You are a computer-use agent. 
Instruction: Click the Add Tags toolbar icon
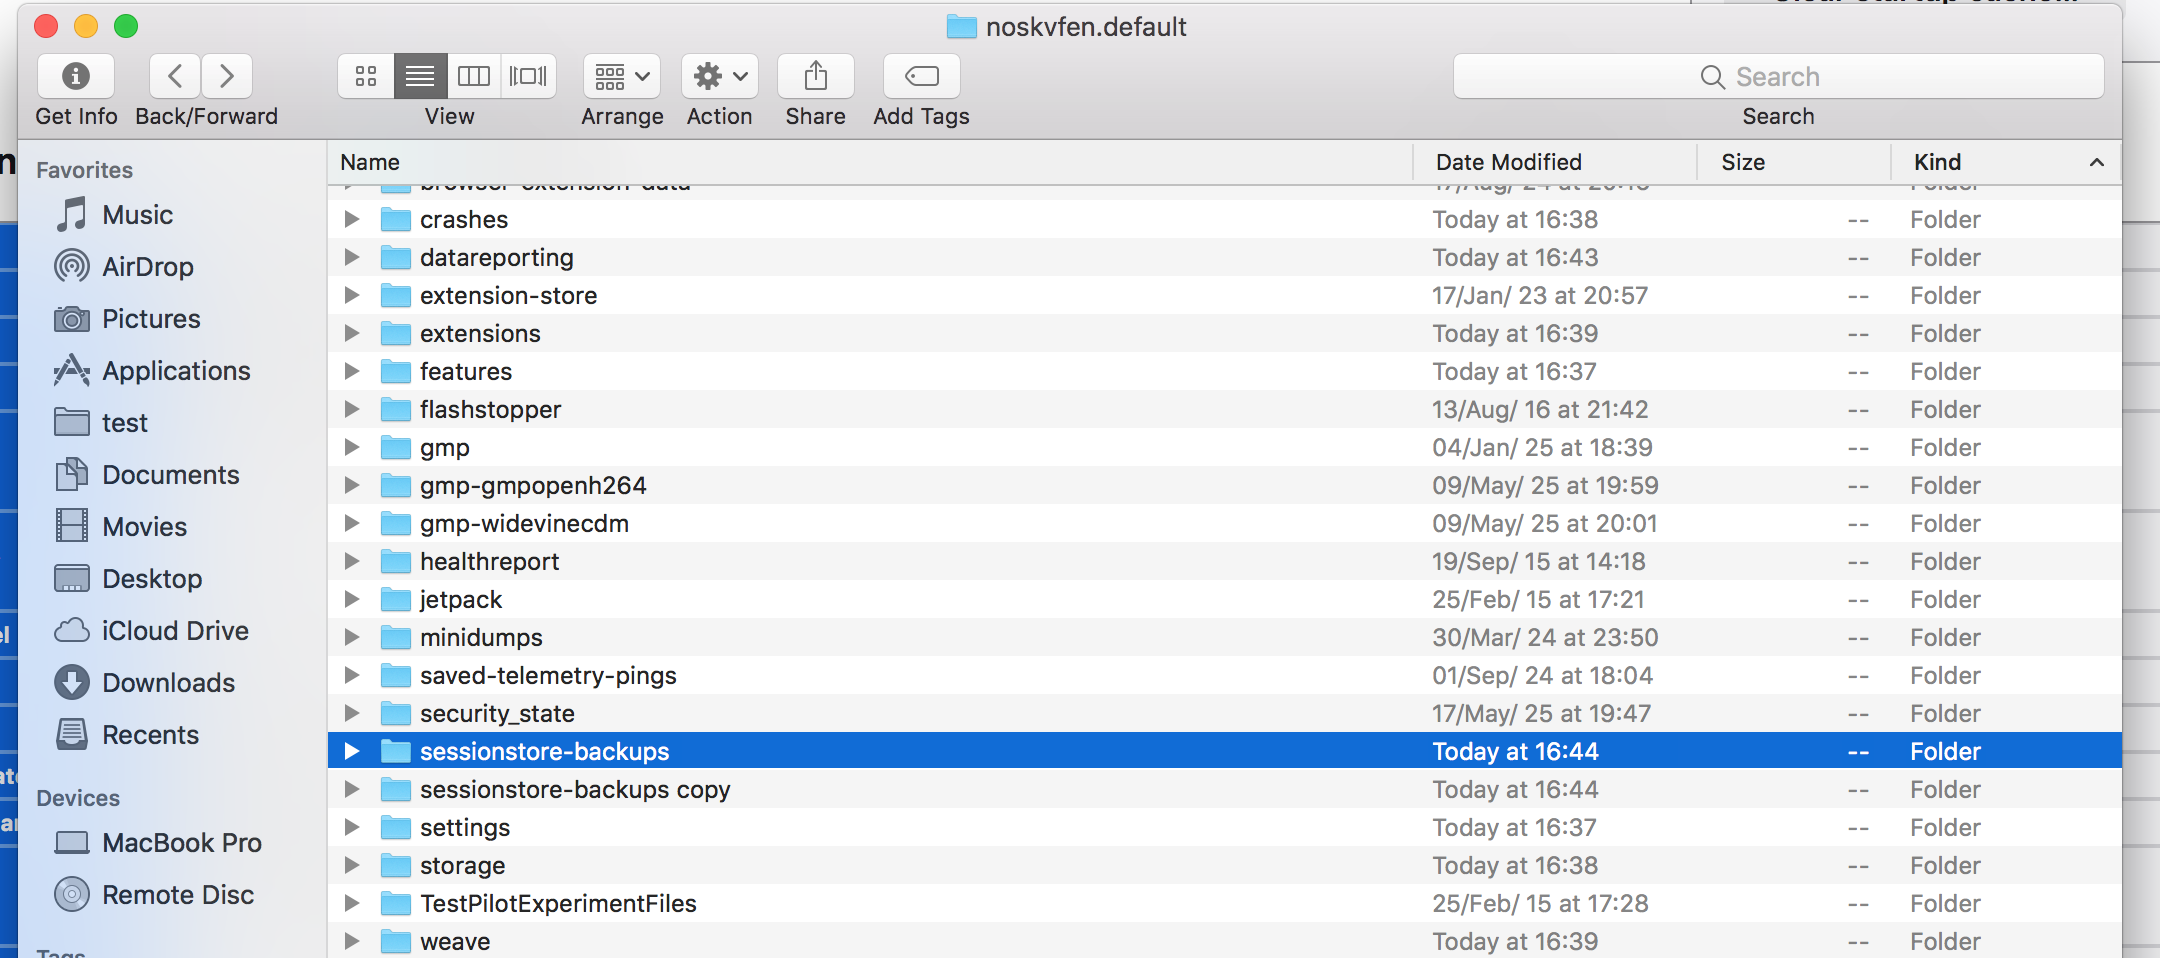click(x=921, y=77)
